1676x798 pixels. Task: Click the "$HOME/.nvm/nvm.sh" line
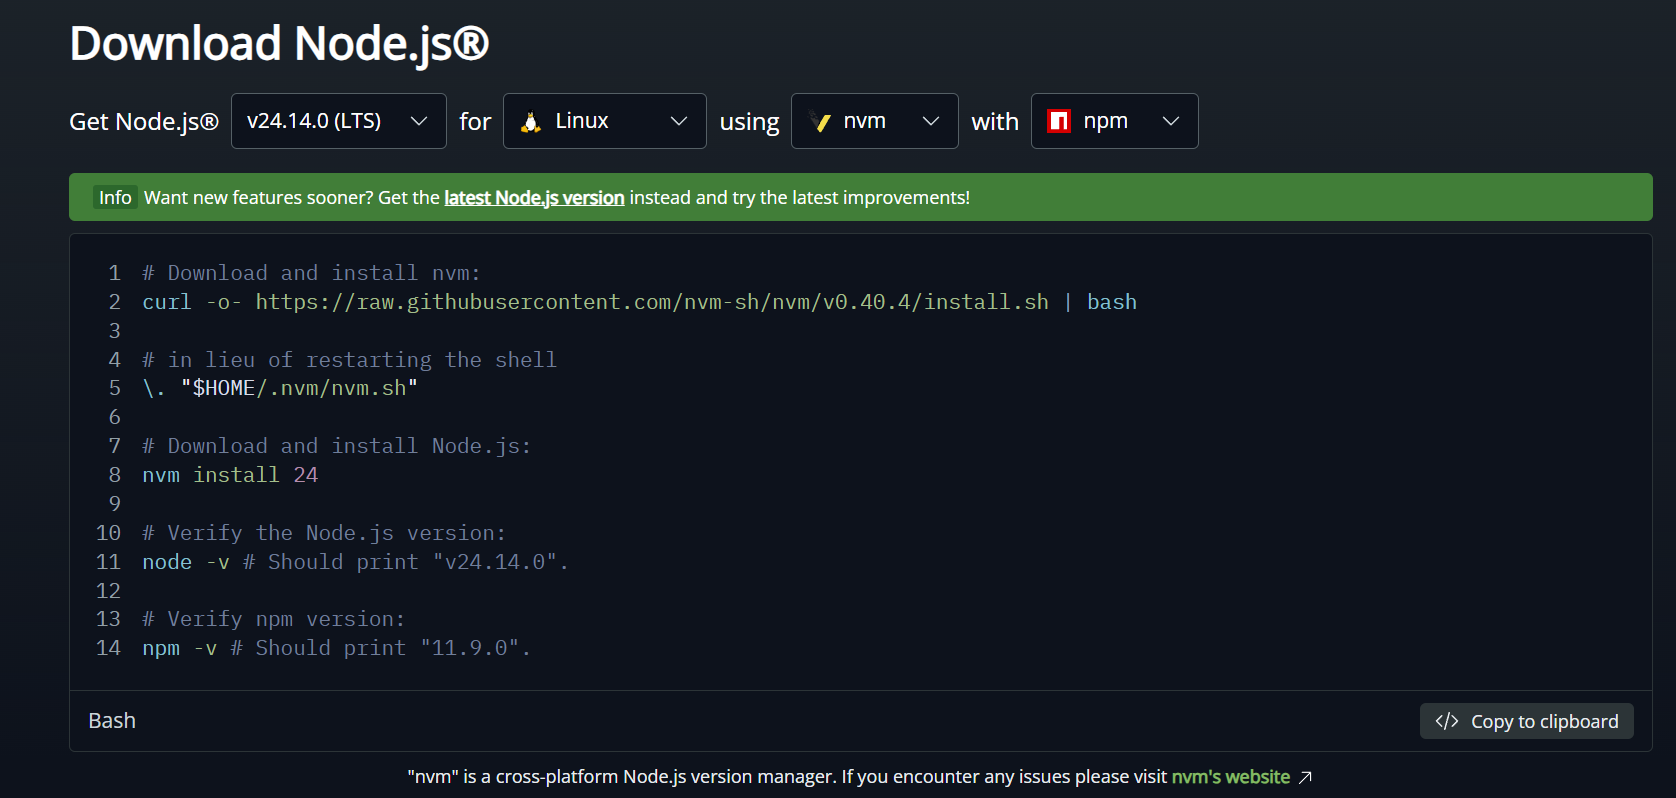(x=280, y=388)
